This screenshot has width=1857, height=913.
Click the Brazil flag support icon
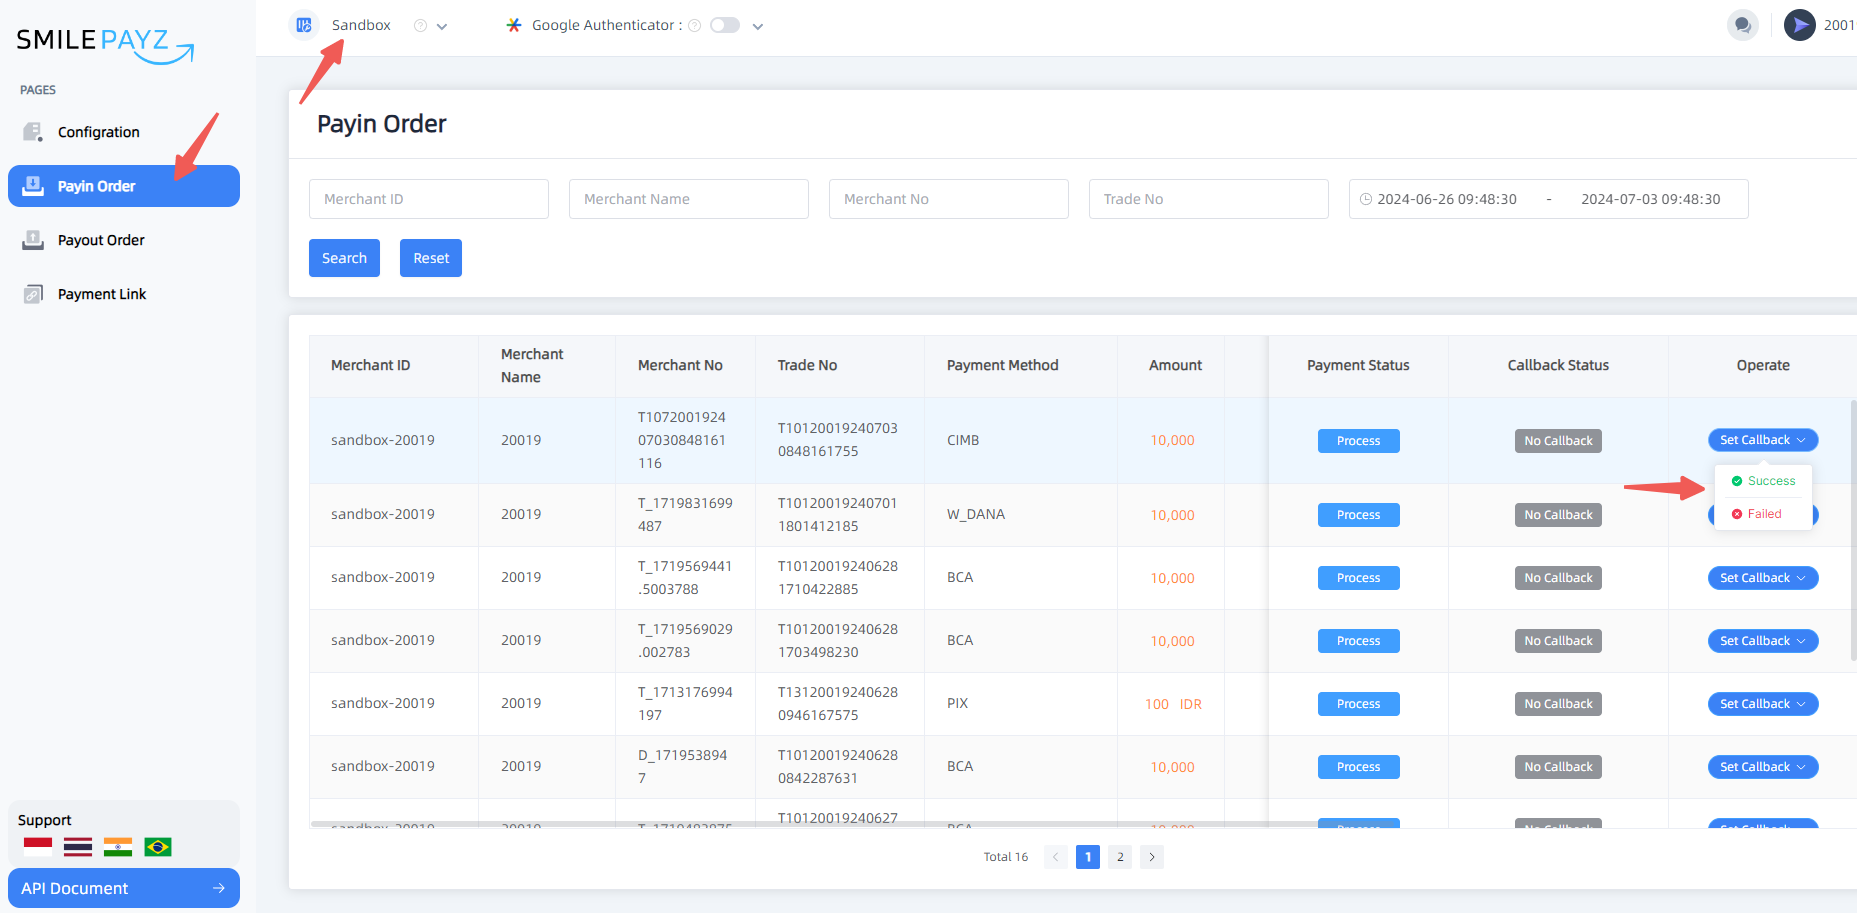pos(158,847)
